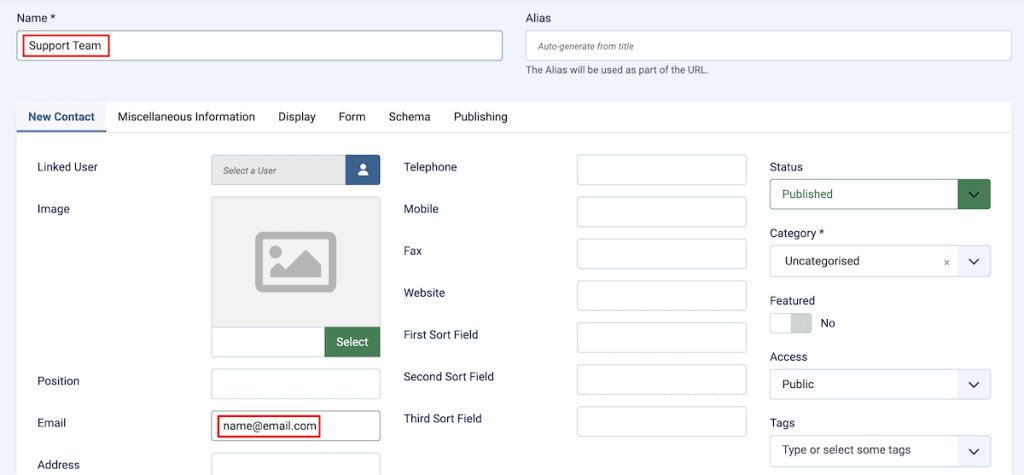Expand the Access dropdown showing Public
Screen dimensions: 1024x475
pyautogui.click(x=880, y=384)
